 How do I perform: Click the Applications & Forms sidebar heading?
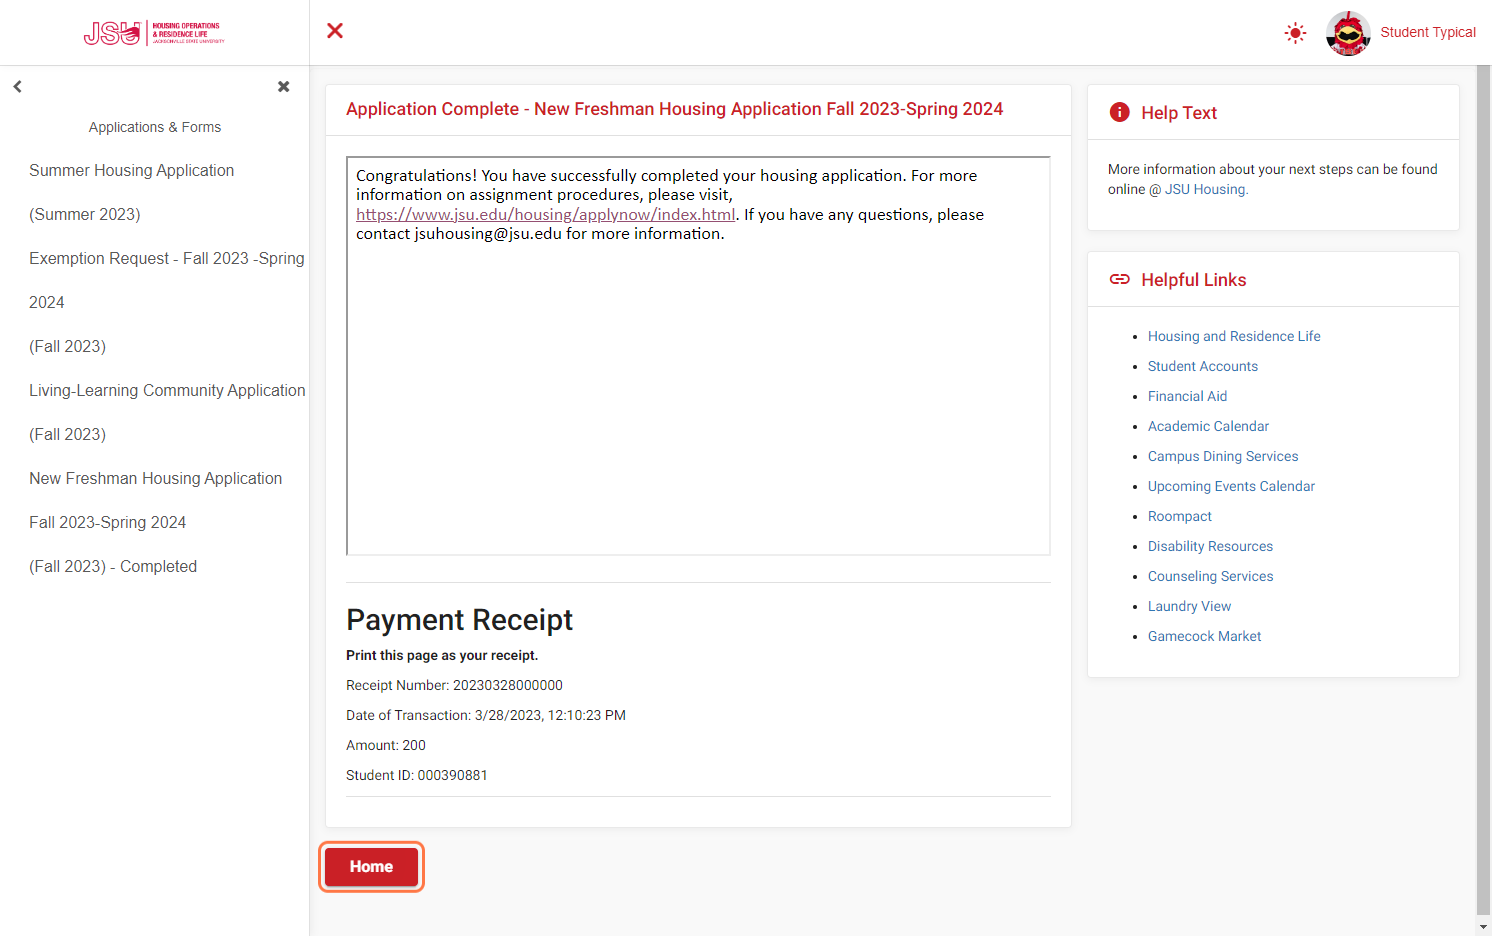[155, 128]
